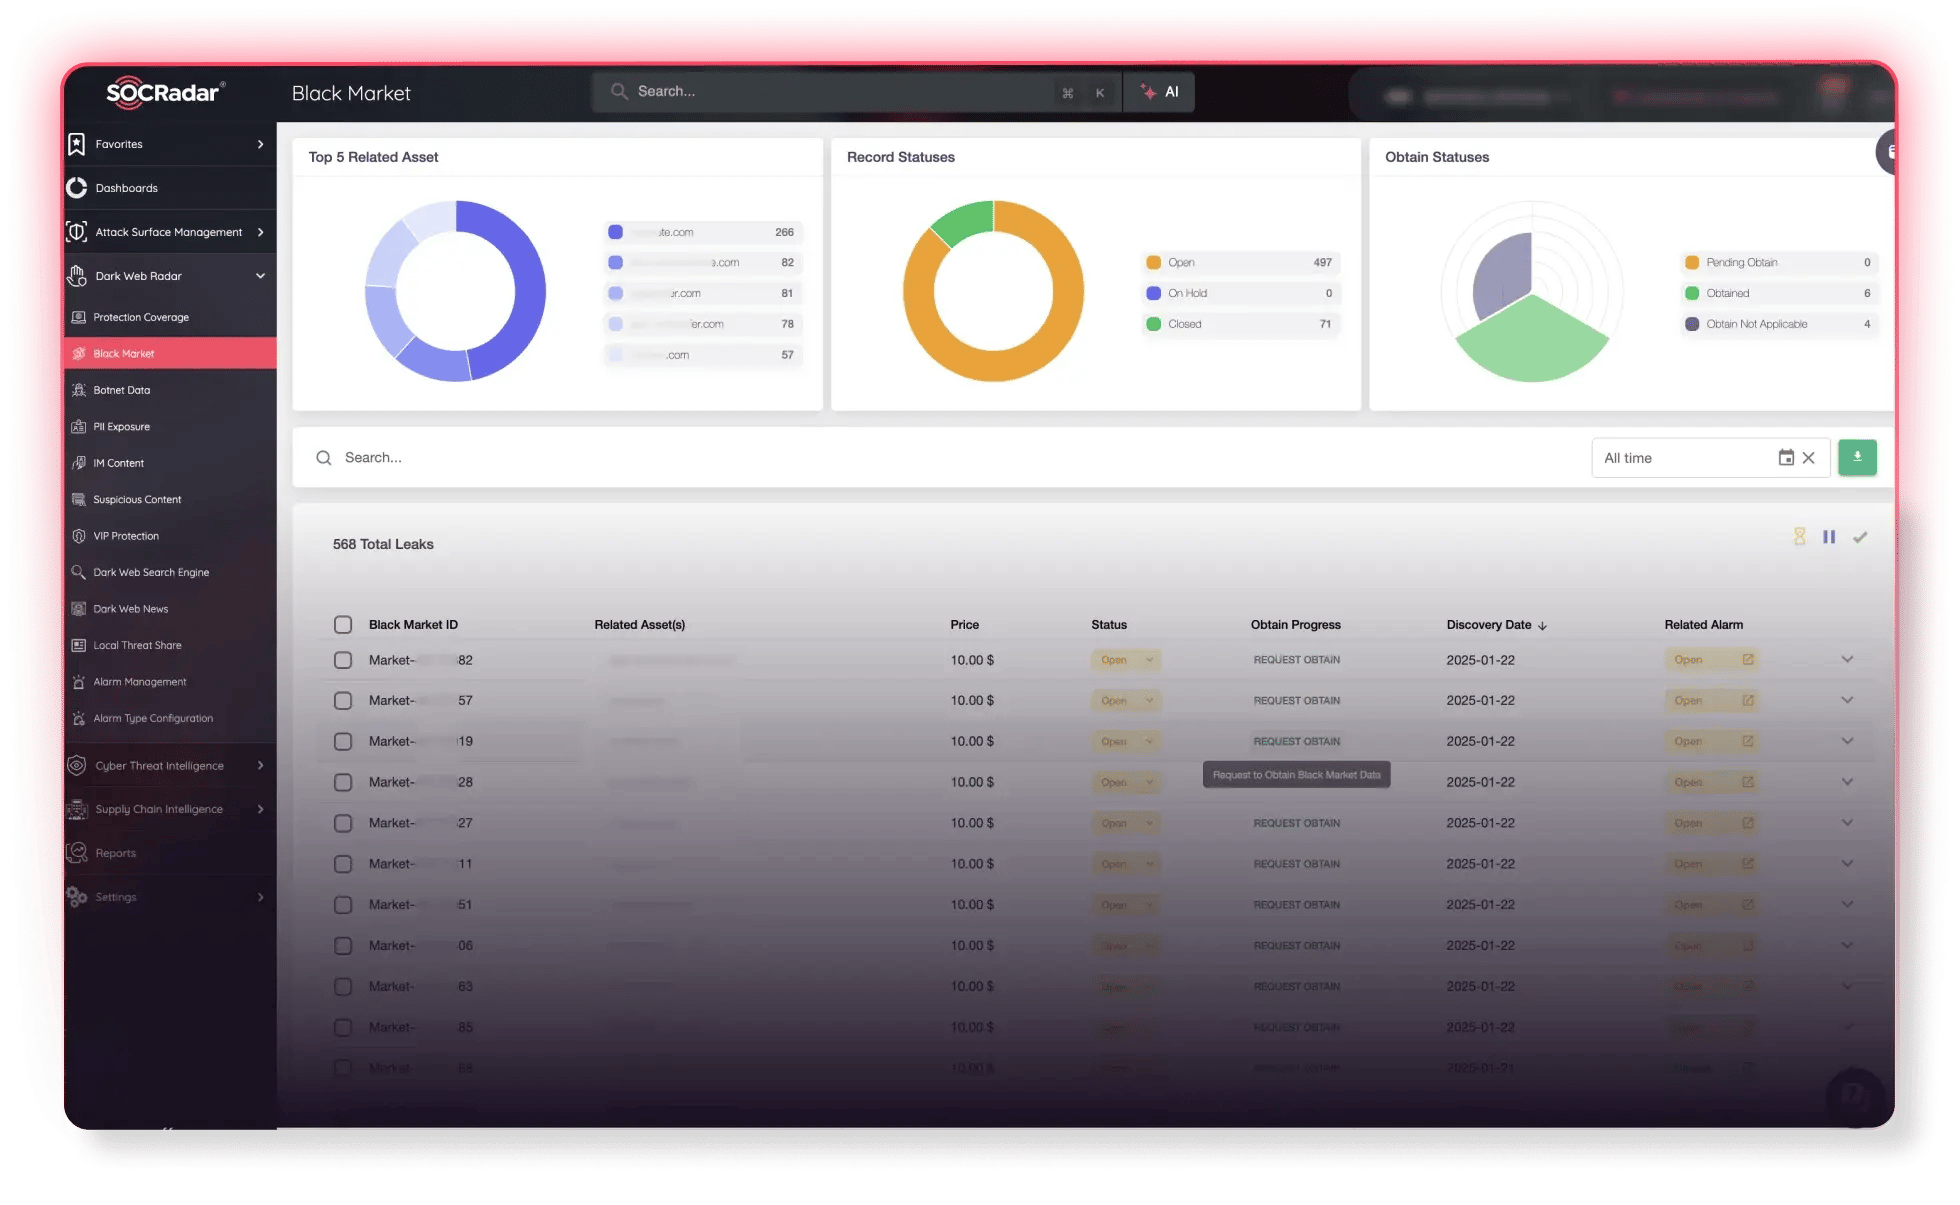
Task: Check the row ending in 27
Action: pos(343,823)
